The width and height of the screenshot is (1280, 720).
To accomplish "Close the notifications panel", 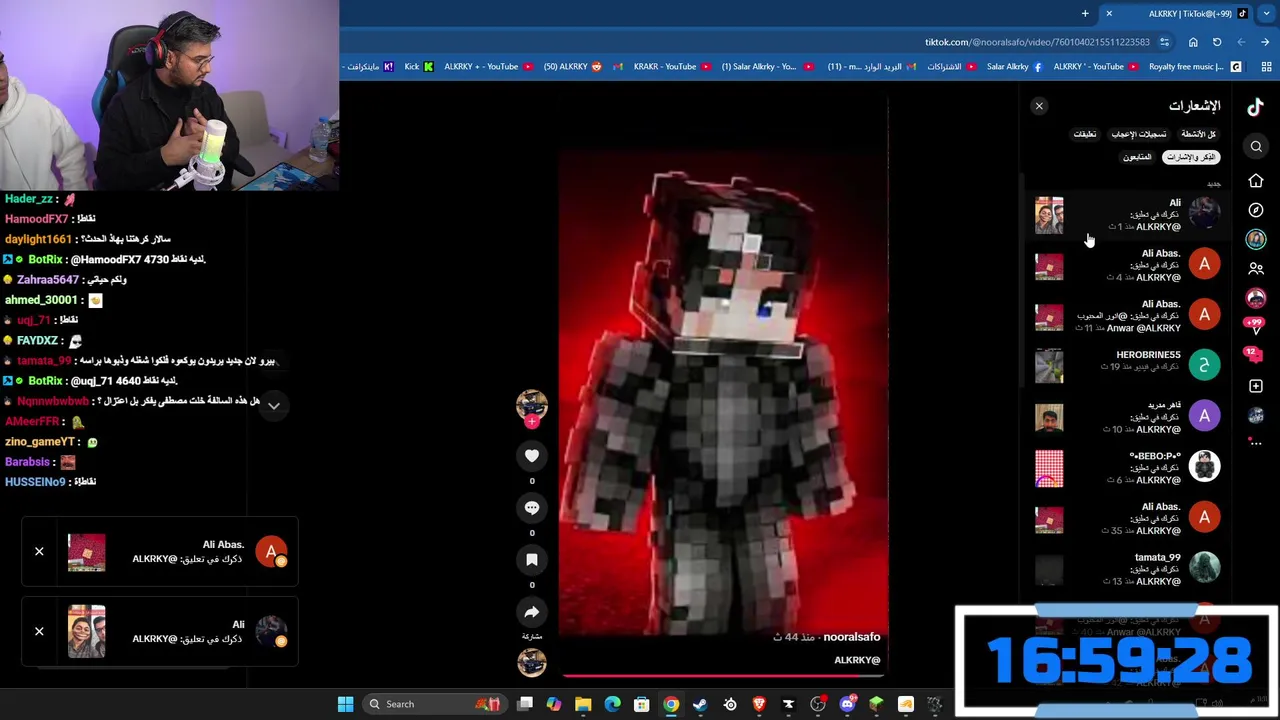I will [1039, 106].
